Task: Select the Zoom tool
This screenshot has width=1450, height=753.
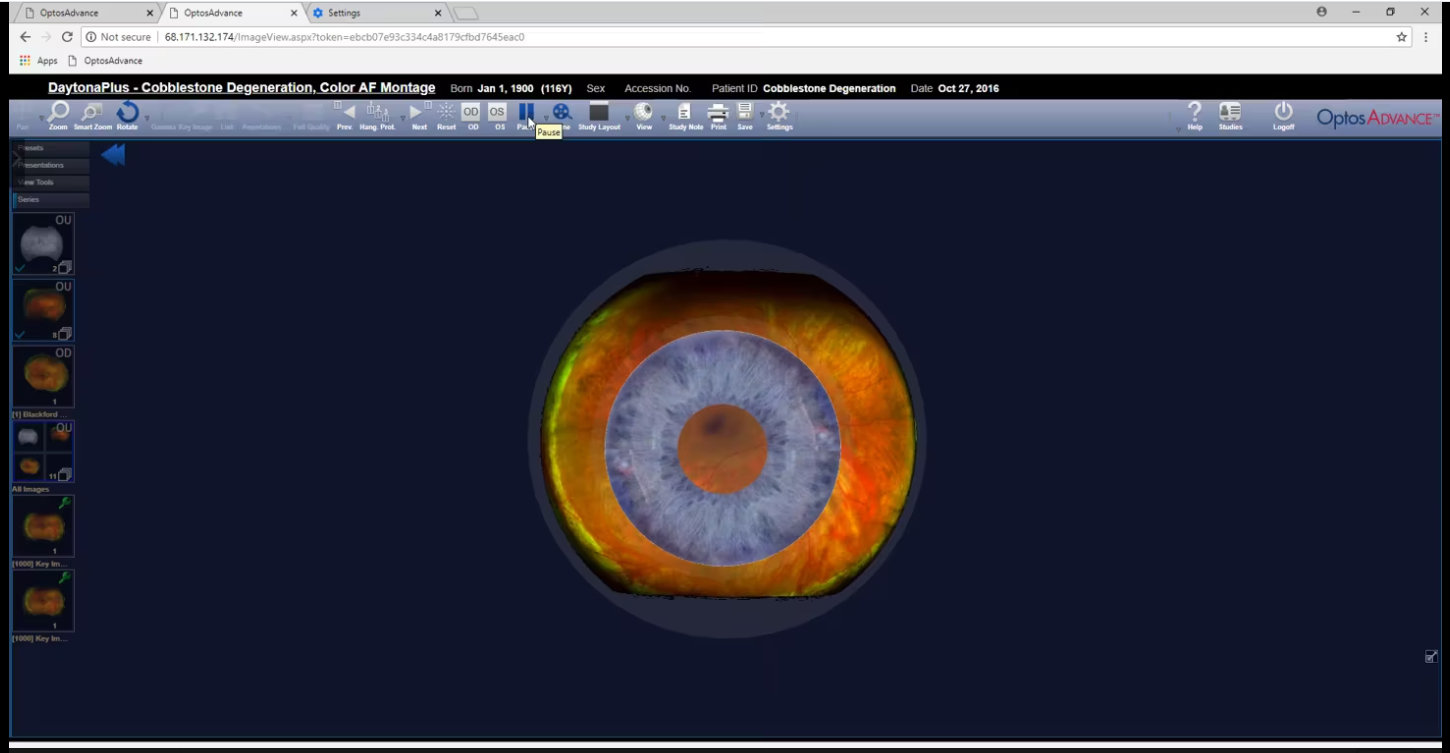Action: click(x=58, y=113)
